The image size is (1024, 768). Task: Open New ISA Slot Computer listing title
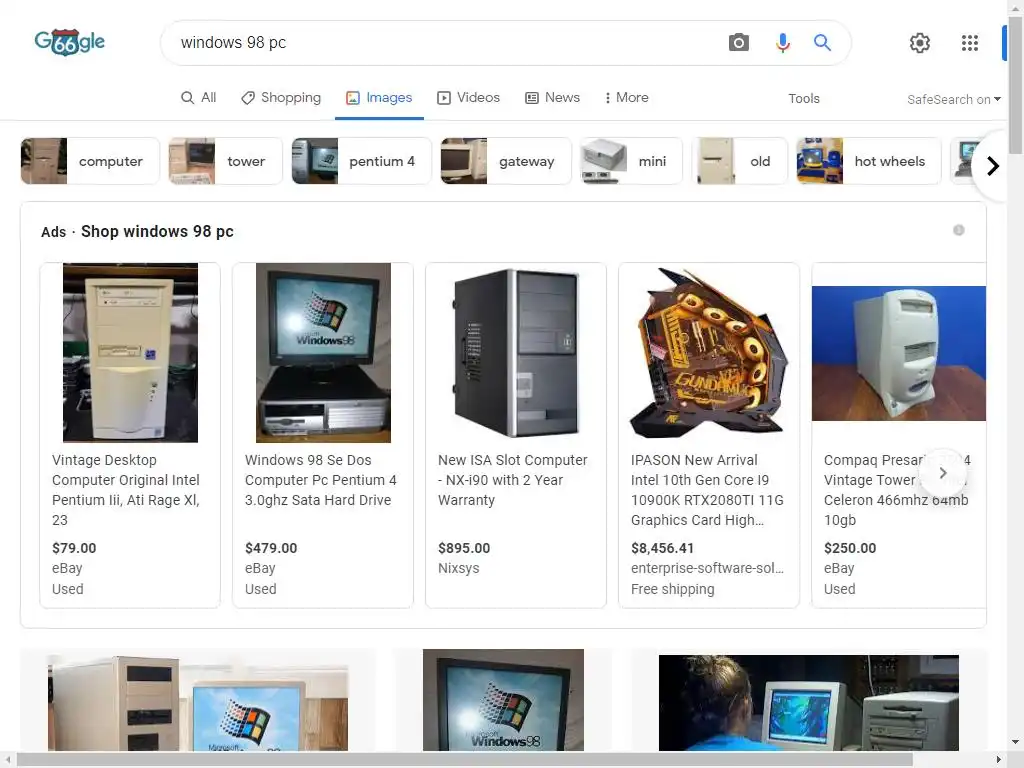[513, 480]
